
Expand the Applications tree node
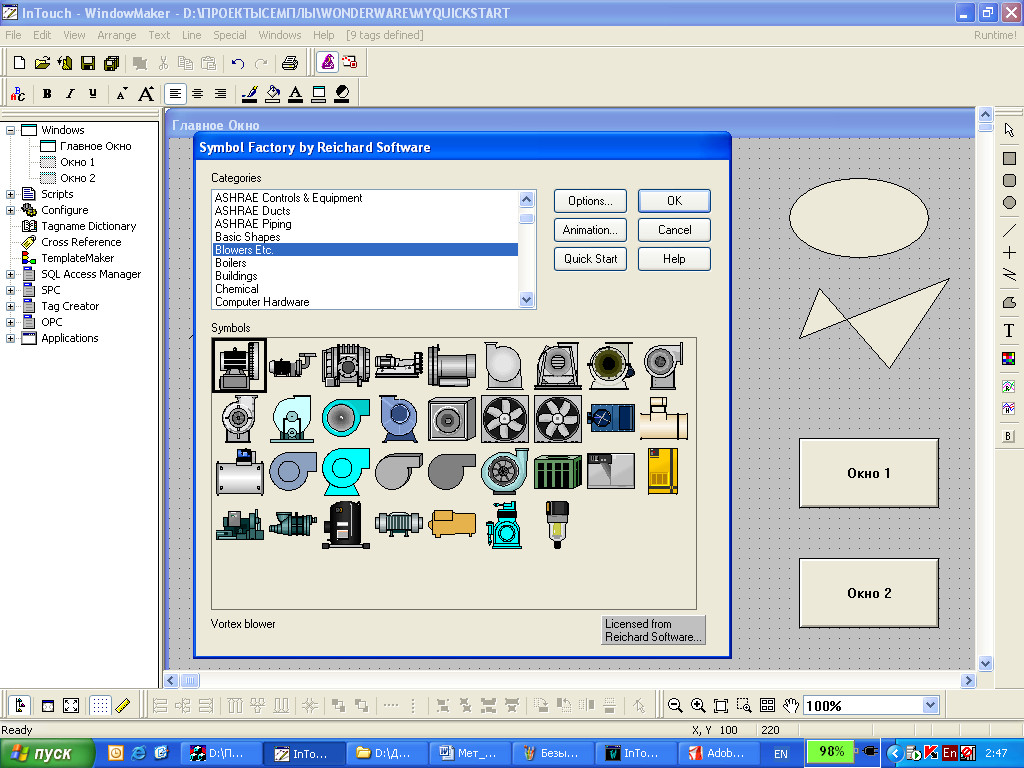[x=10, y=338]
